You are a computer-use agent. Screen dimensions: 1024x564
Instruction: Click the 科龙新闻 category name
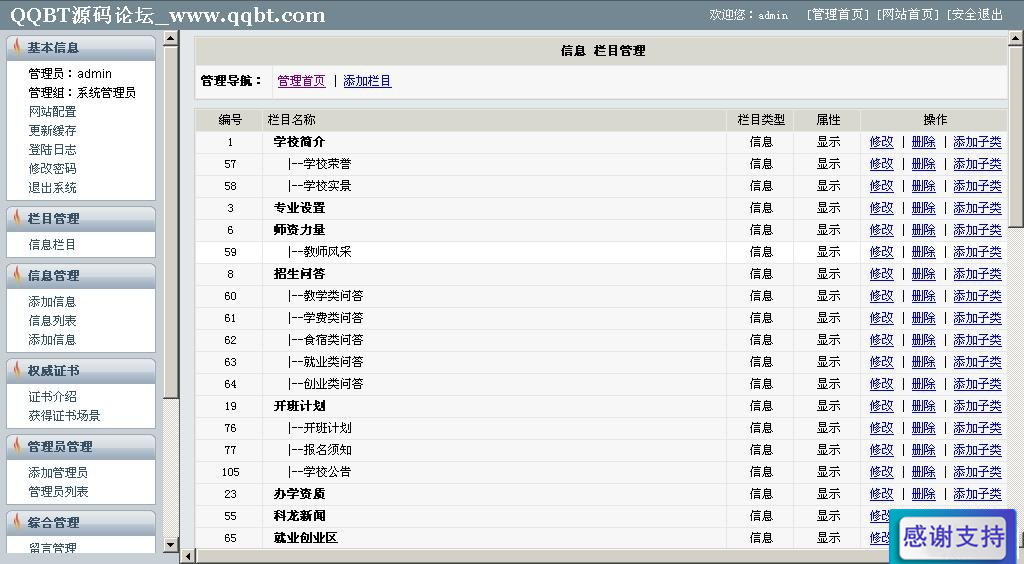(x=299, y=516)
